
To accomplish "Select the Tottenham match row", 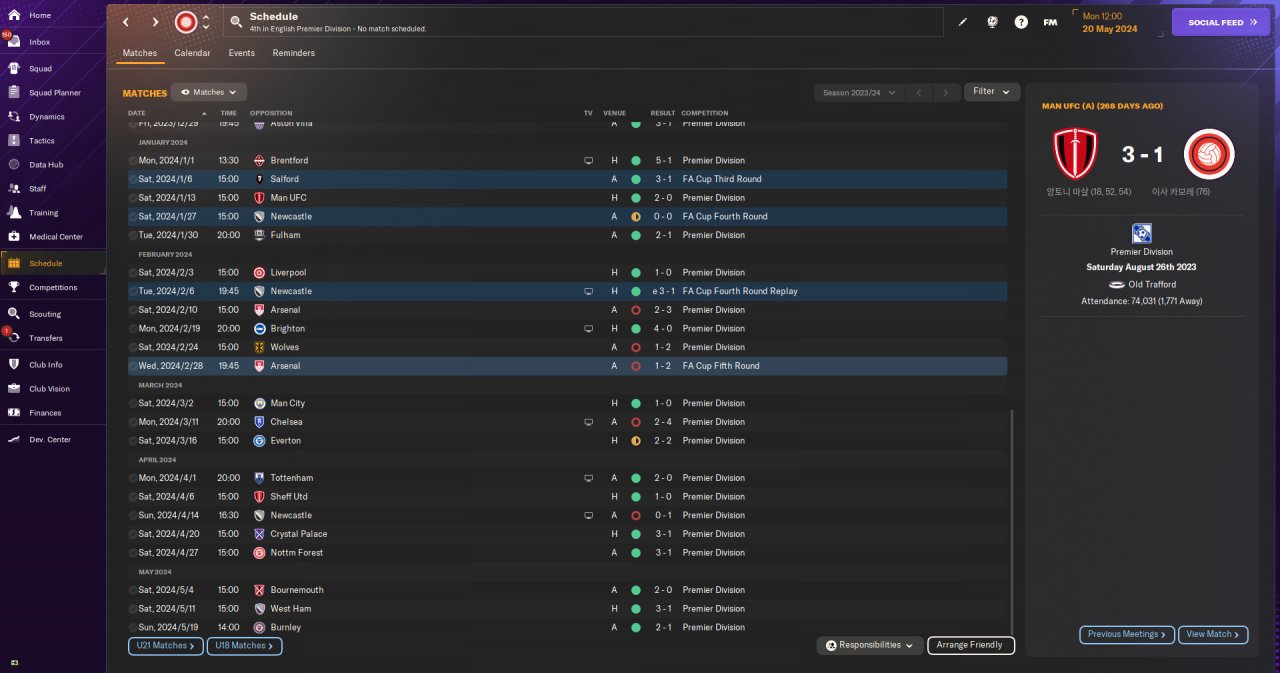I will [567, 478].
